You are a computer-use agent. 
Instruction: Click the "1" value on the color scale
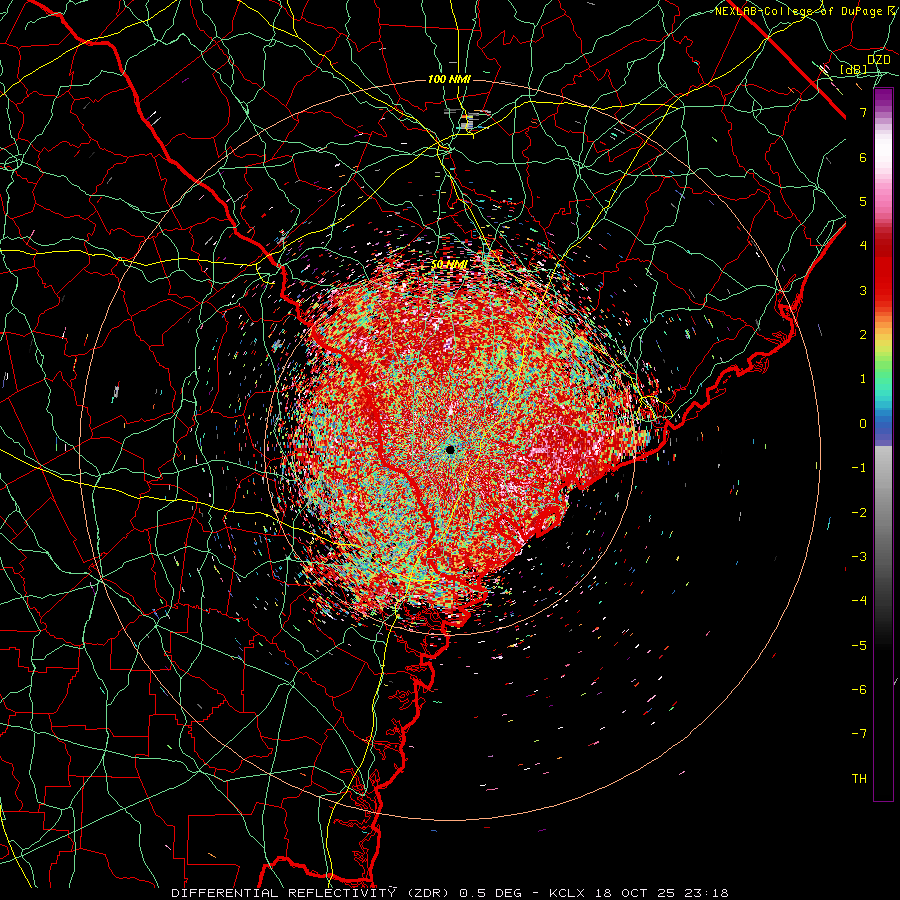pyautogui.click(x=863, y=379)
